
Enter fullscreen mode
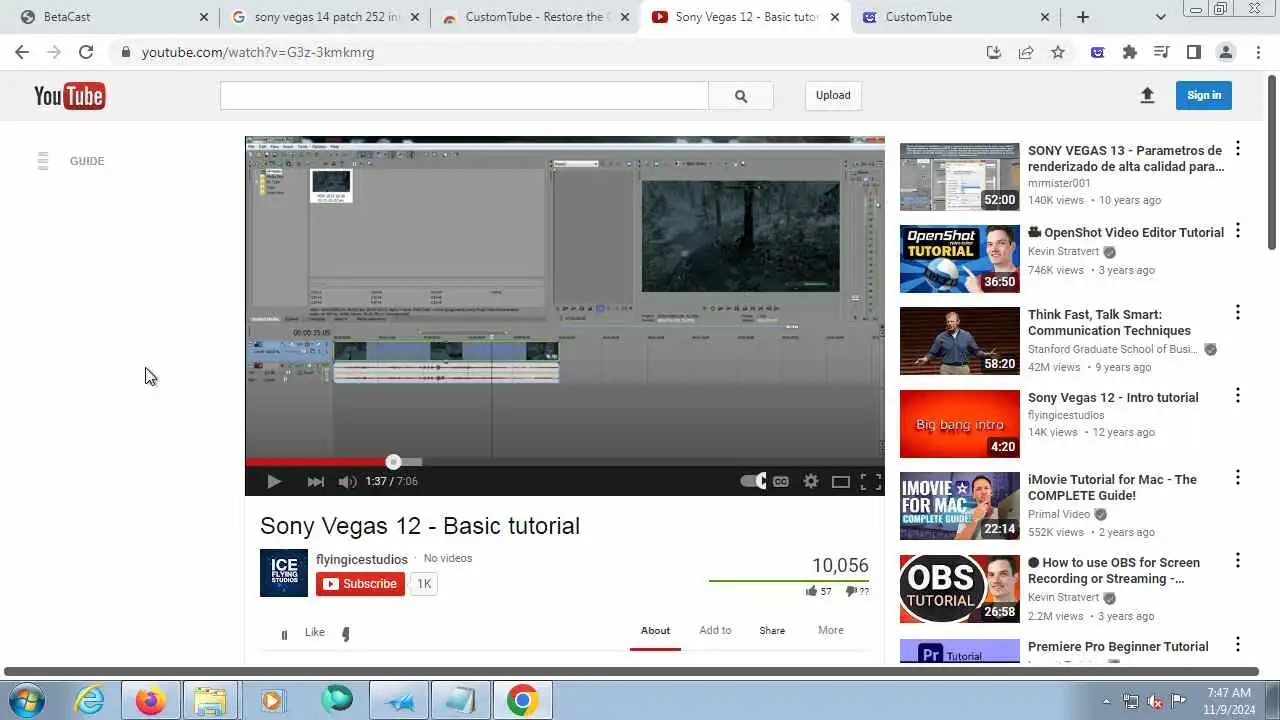click(871, 481)
